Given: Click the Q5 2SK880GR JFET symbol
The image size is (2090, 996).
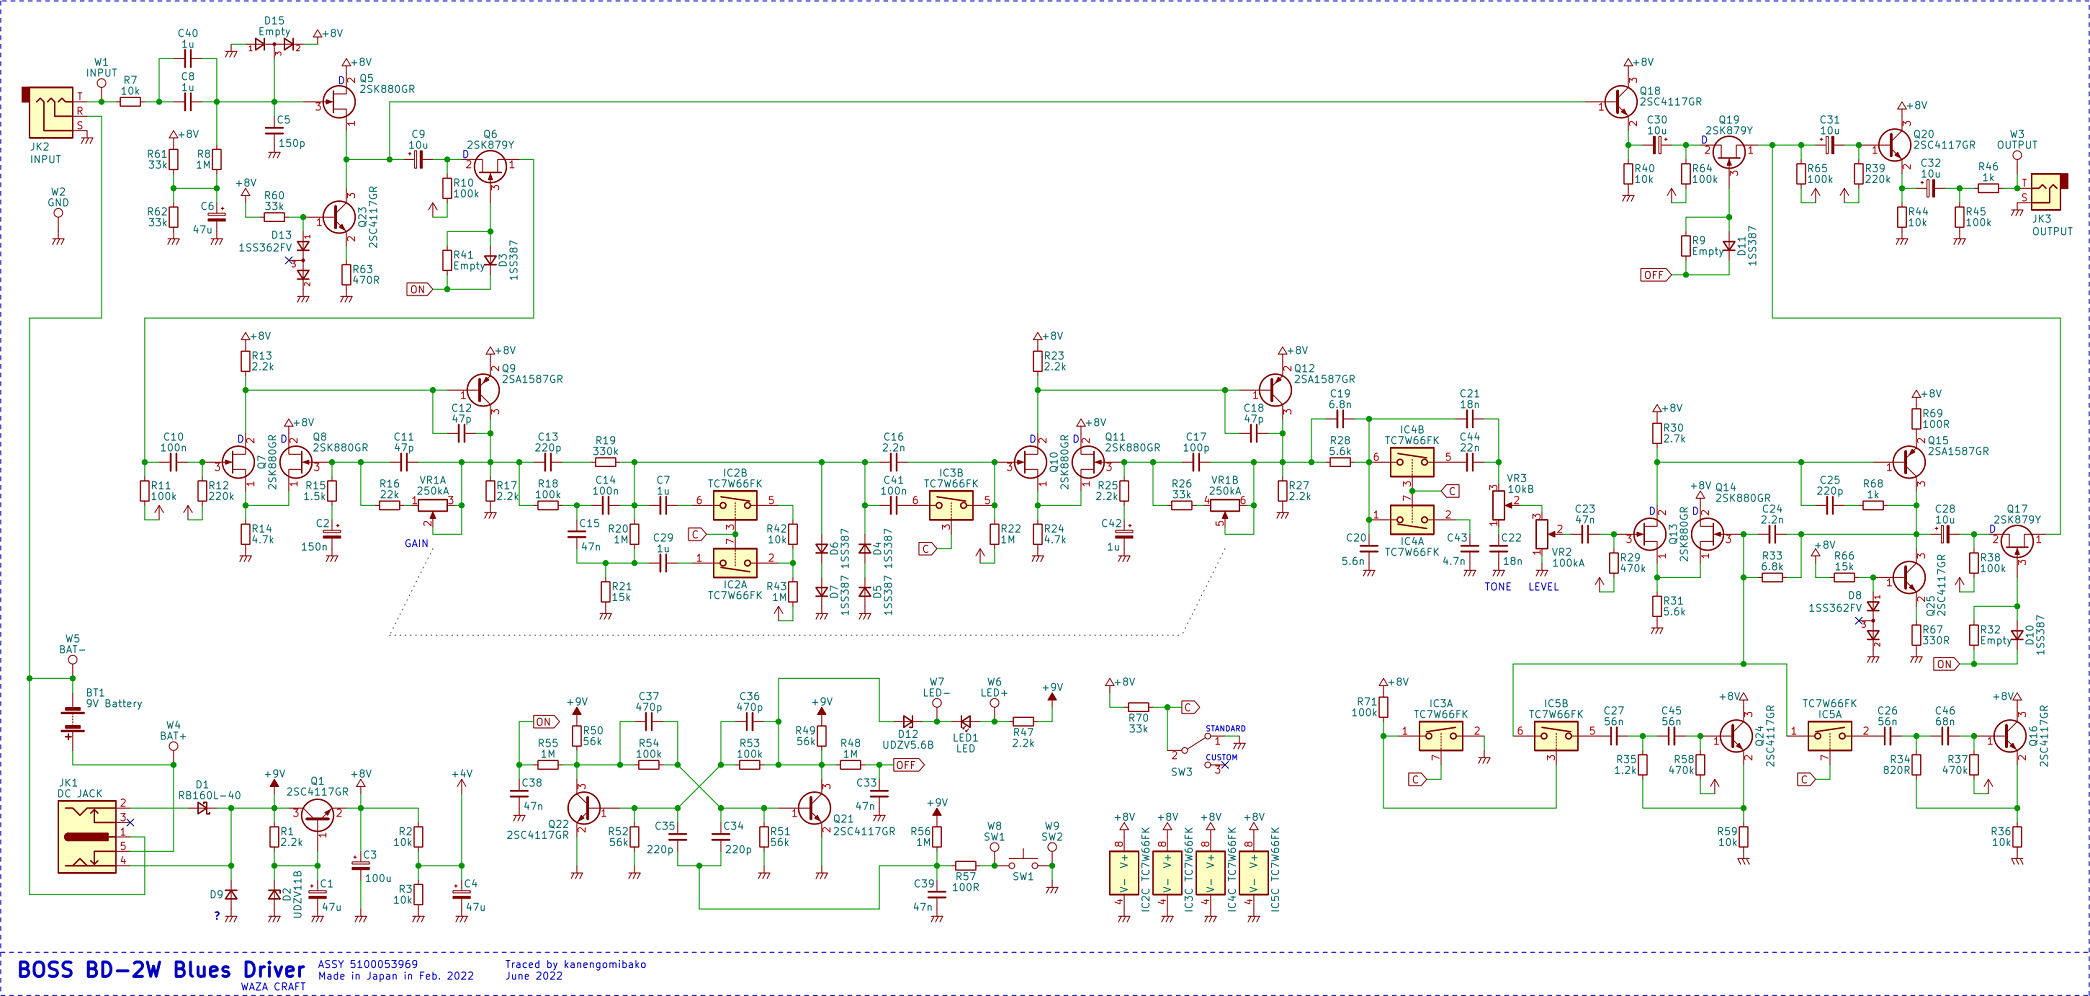Looking at the screenshot, I should (342, 102).
